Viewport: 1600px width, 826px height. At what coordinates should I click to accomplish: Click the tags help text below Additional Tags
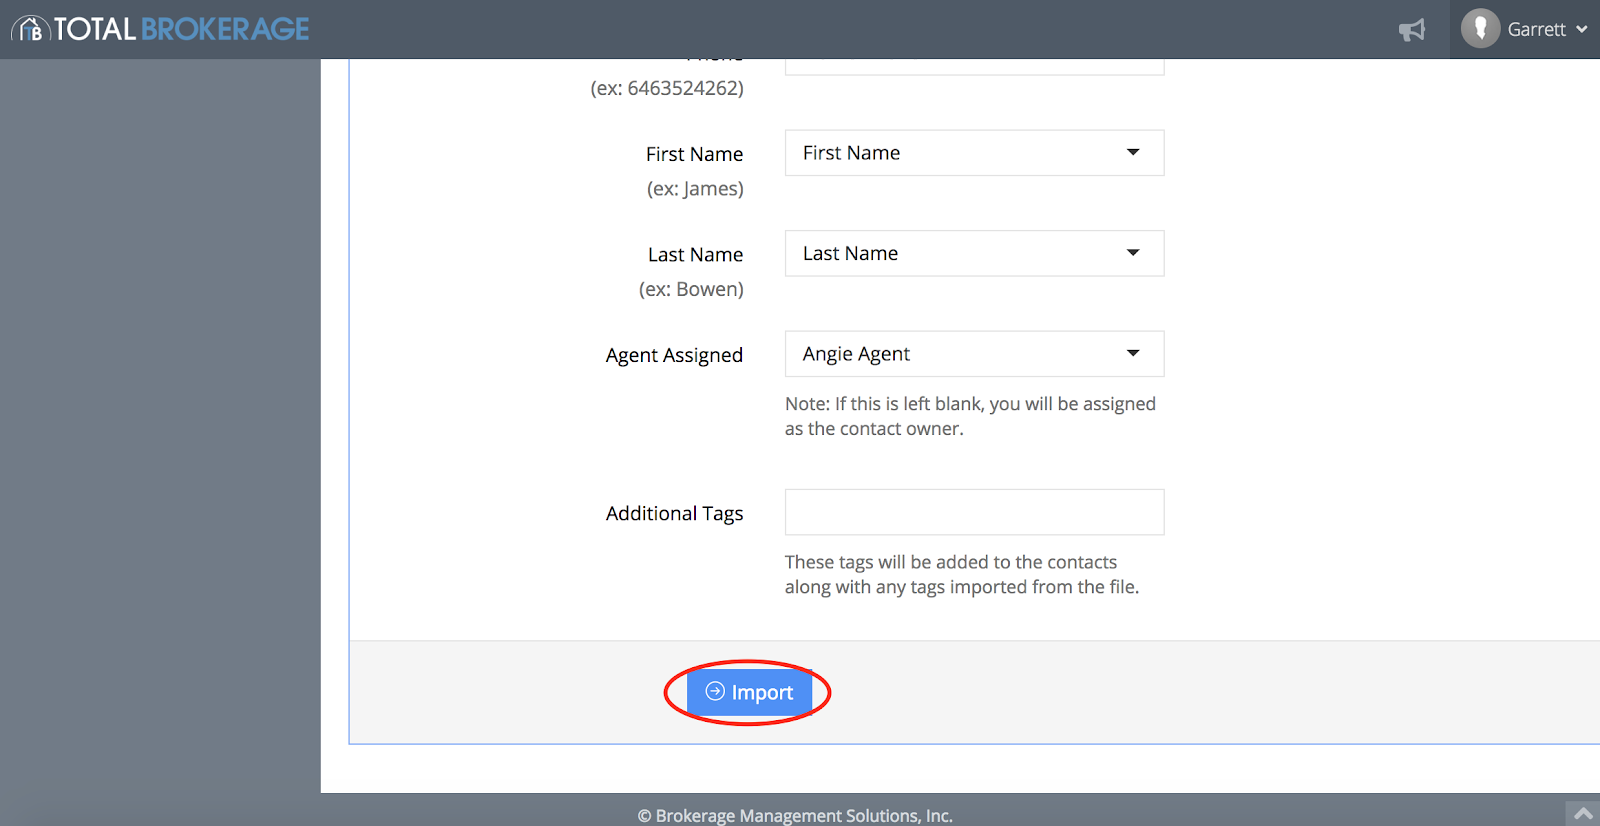tap(962, 575)
